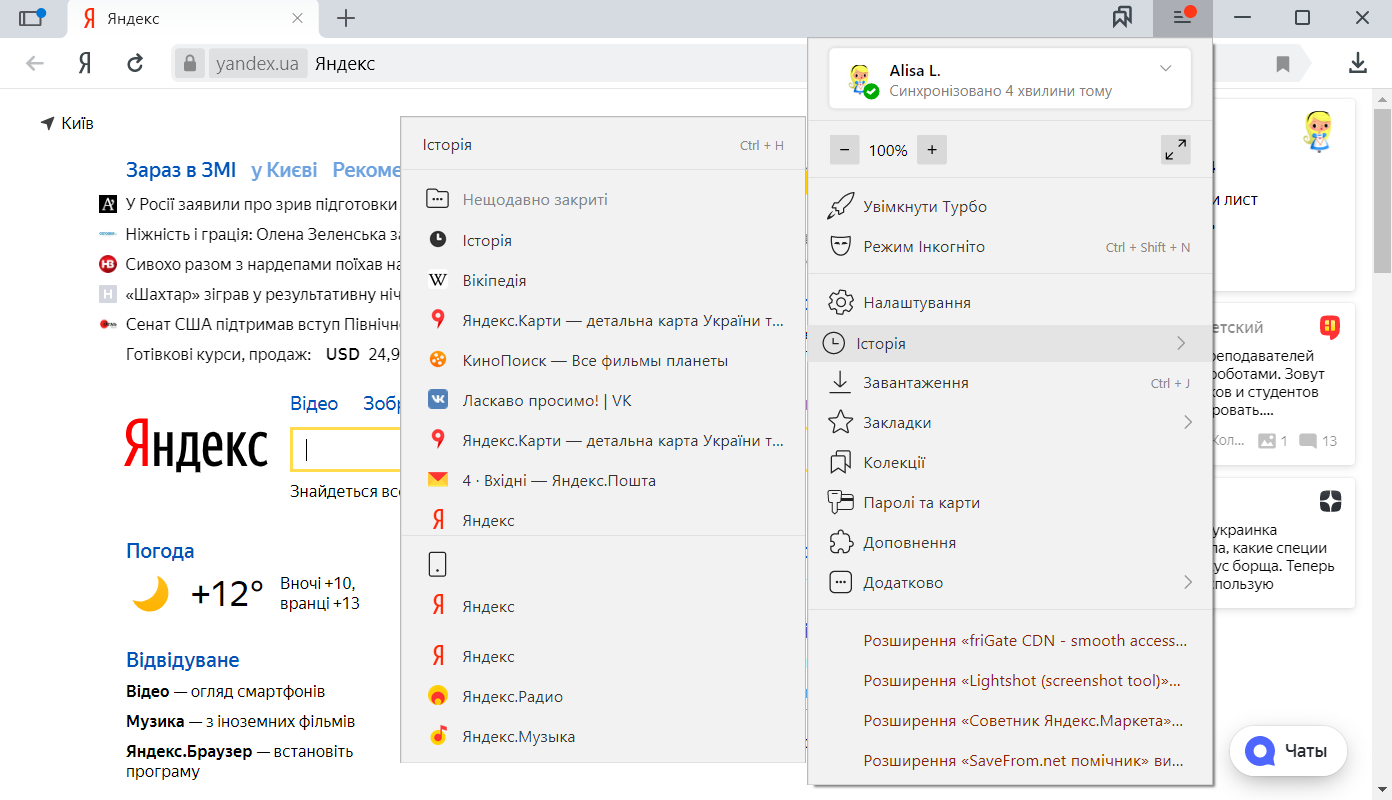Bookmark this page using address bar flag icon

(x=1283, y=64)
